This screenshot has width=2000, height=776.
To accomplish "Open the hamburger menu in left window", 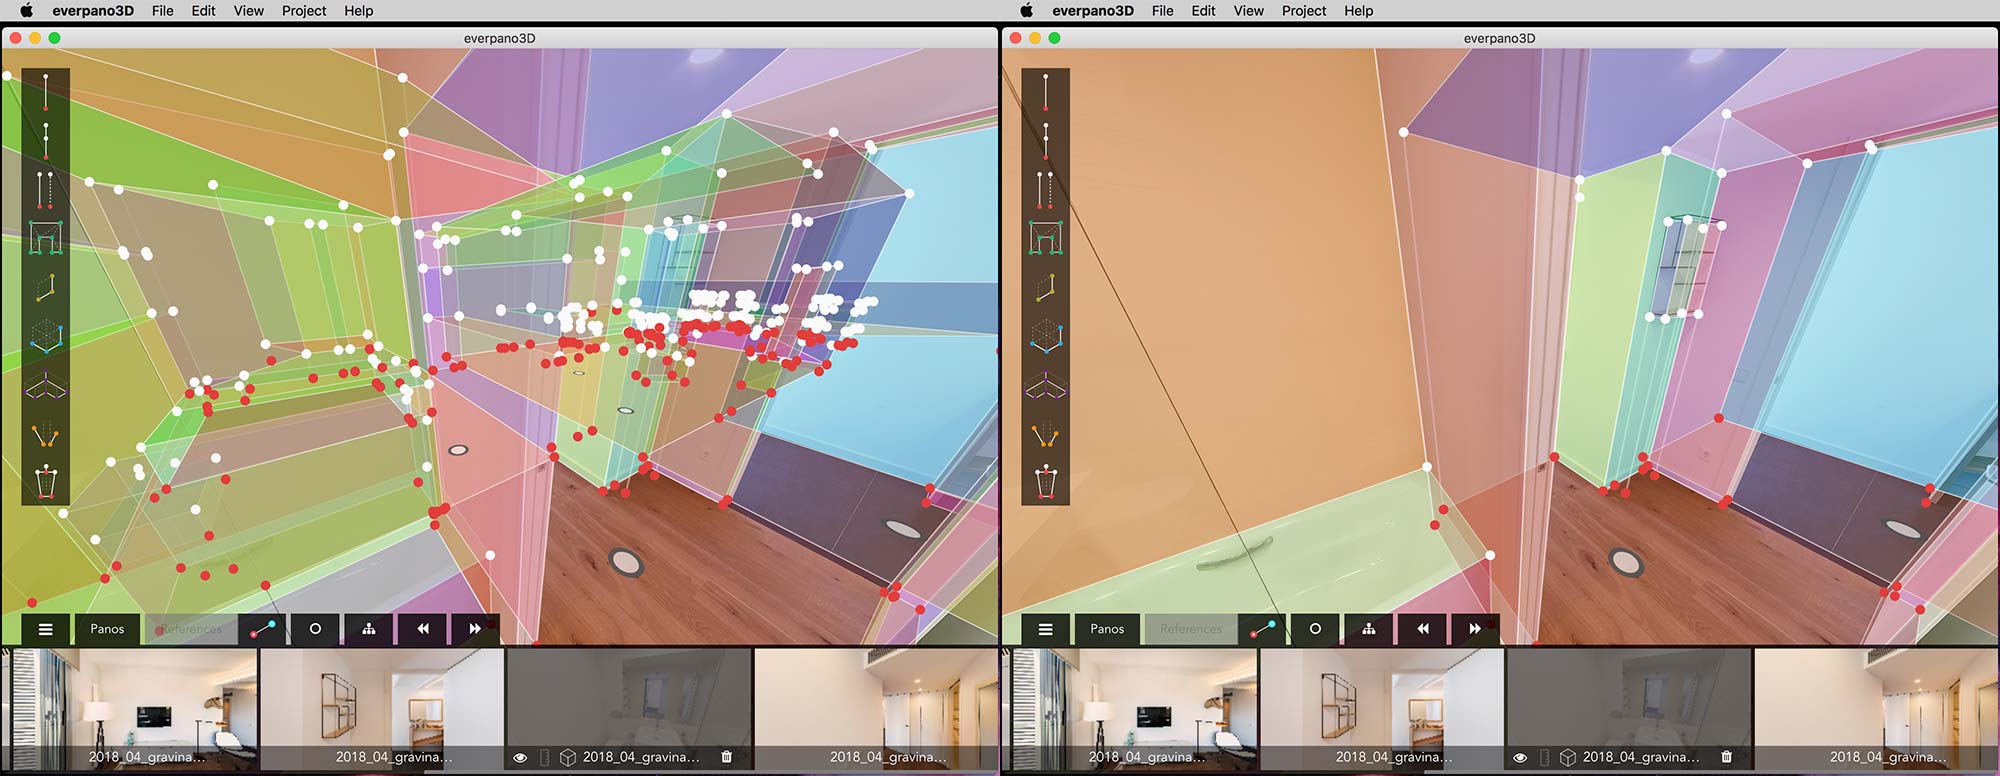I will point(46,629).
